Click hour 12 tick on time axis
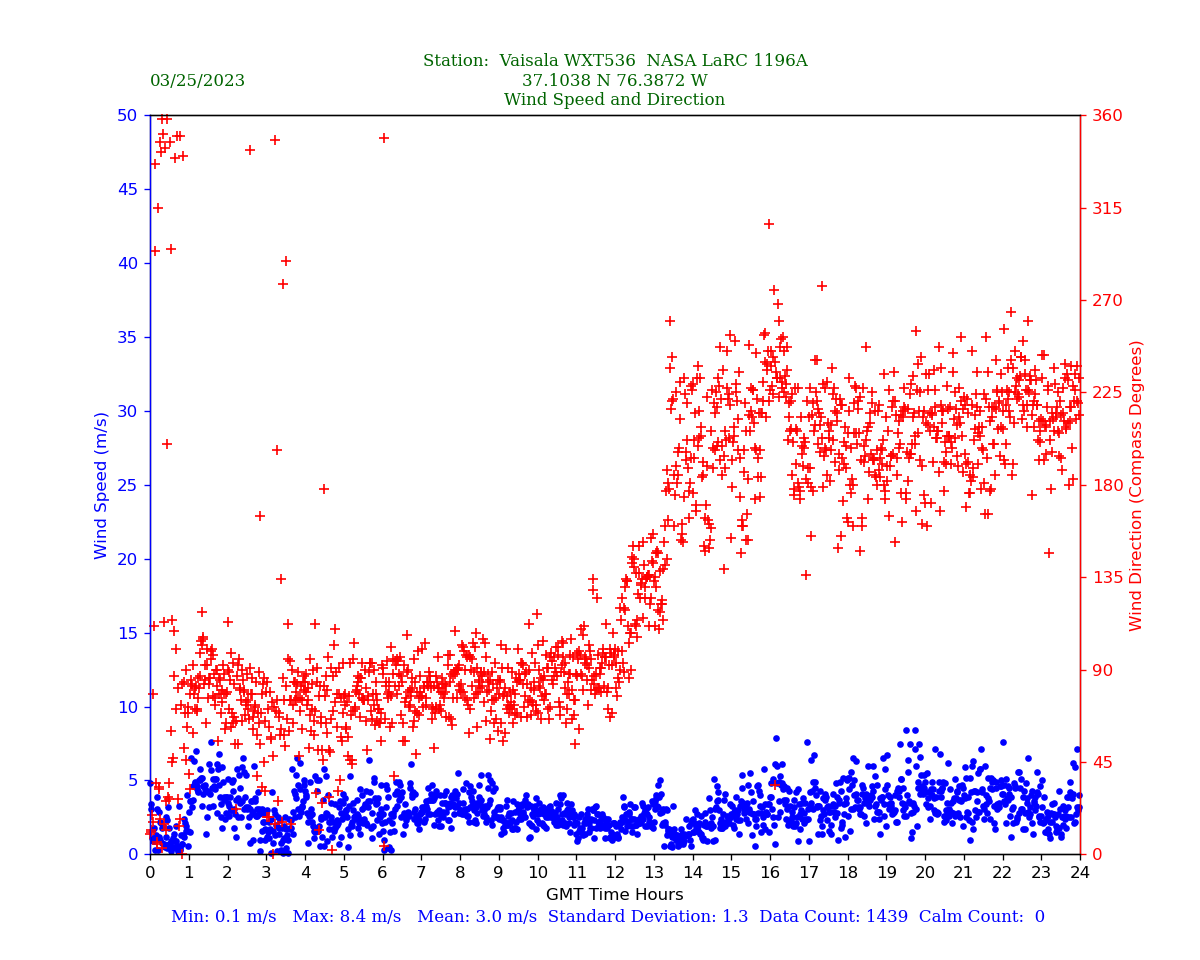 (615, 872)
